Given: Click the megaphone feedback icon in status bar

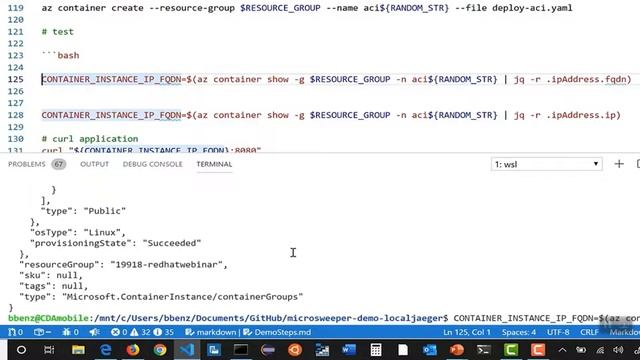Looking at the screenshot, I should pos(95,332).
